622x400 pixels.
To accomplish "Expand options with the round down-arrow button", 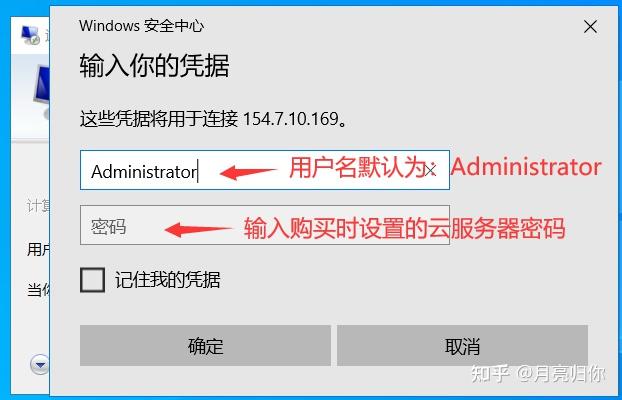I will click(40, 364).
